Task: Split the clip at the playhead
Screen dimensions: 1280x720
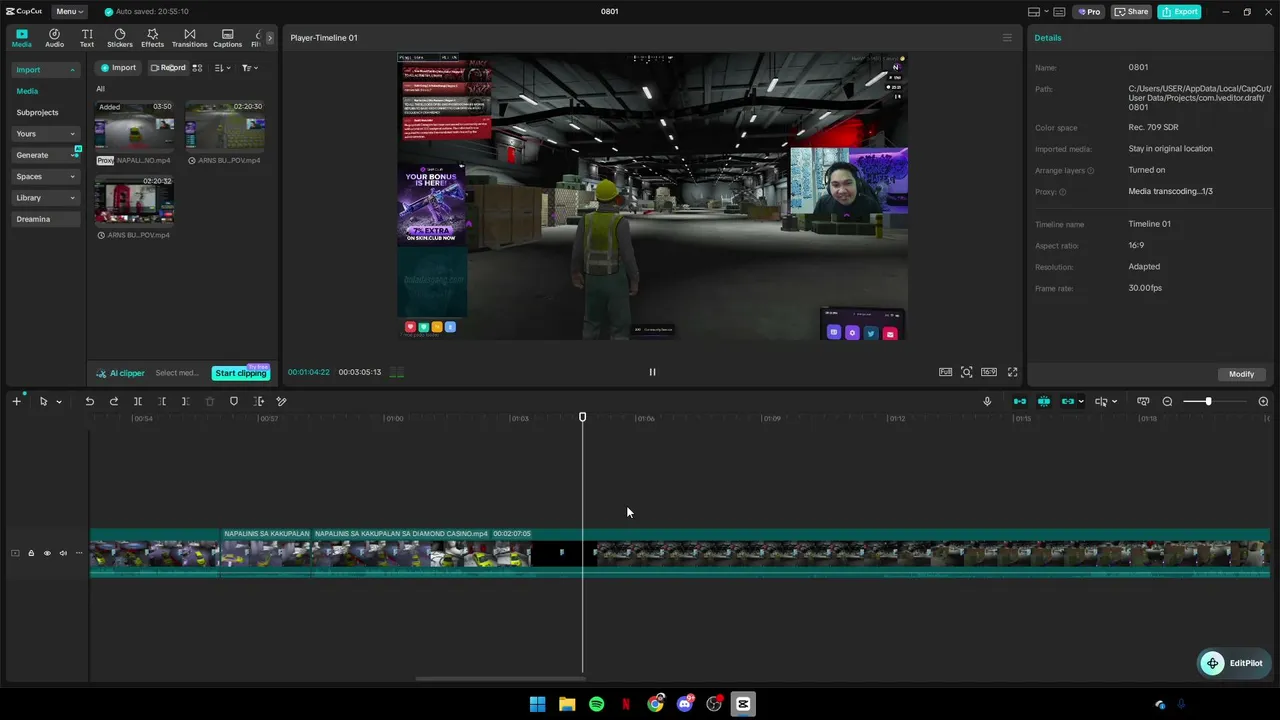Action: coord(138,401)
